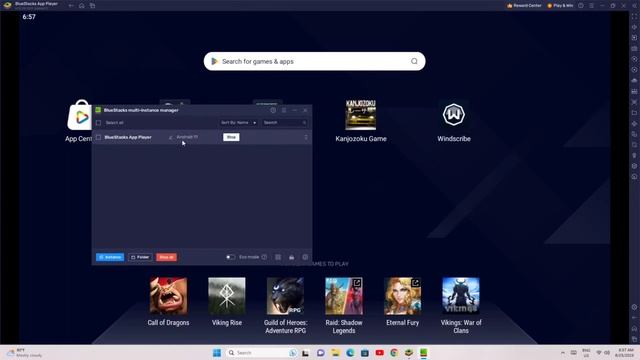Open the weather widget on the taskbar

click(x=24, y=353)
